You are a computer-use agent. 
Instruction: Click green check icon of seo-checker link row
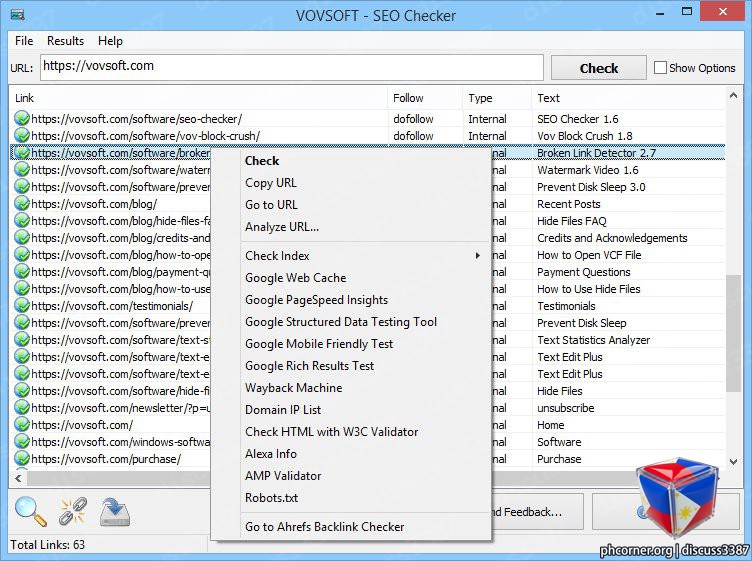(22, 118)
